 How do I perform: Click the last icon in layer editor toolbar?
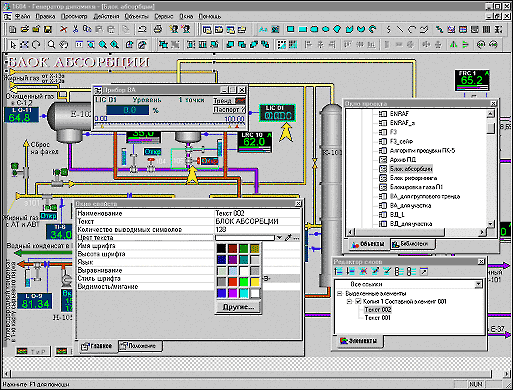coord(424,272)
